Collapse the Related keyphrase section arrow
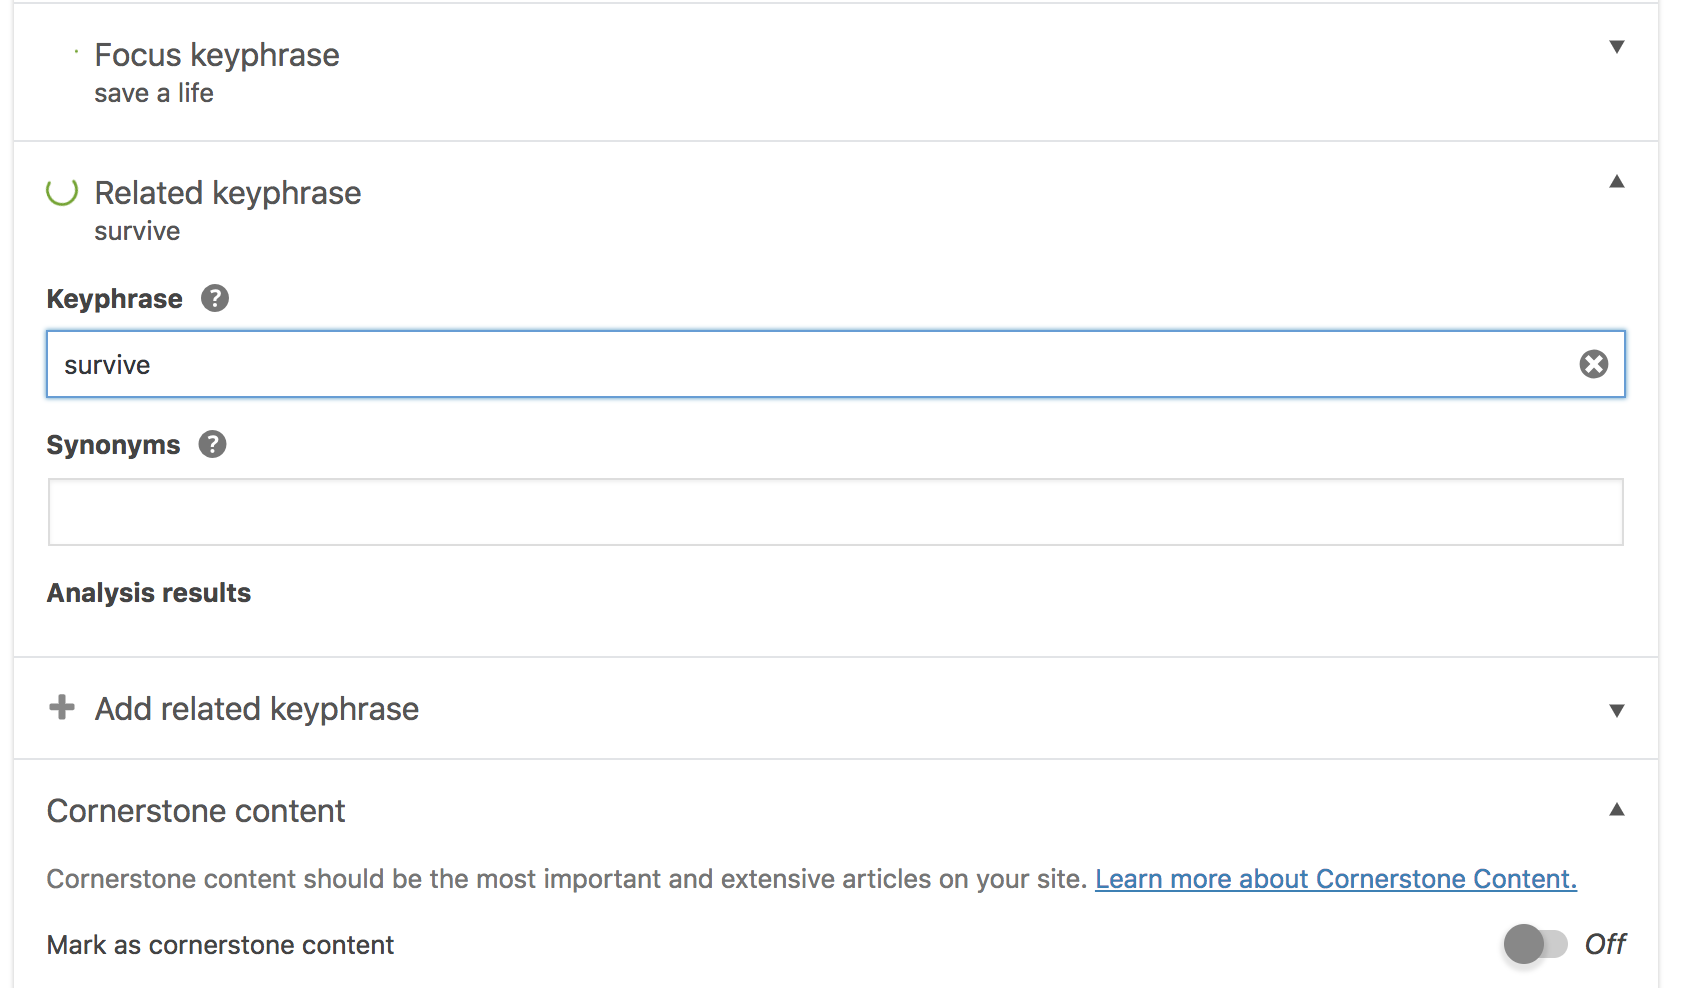 pos(1616,182)
